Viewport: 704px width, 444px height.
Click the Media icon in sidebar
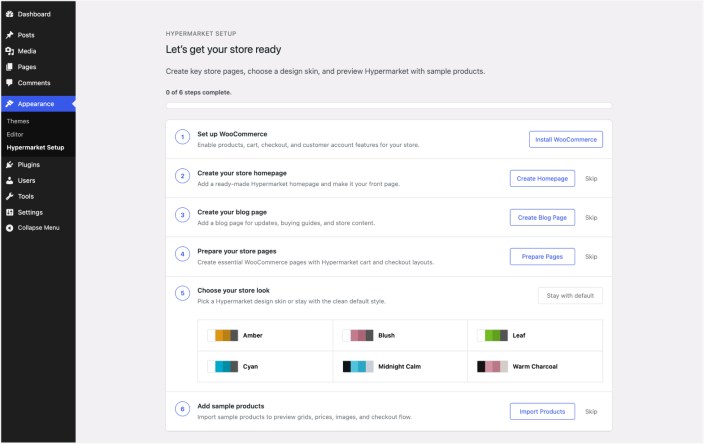click(9, 51)
